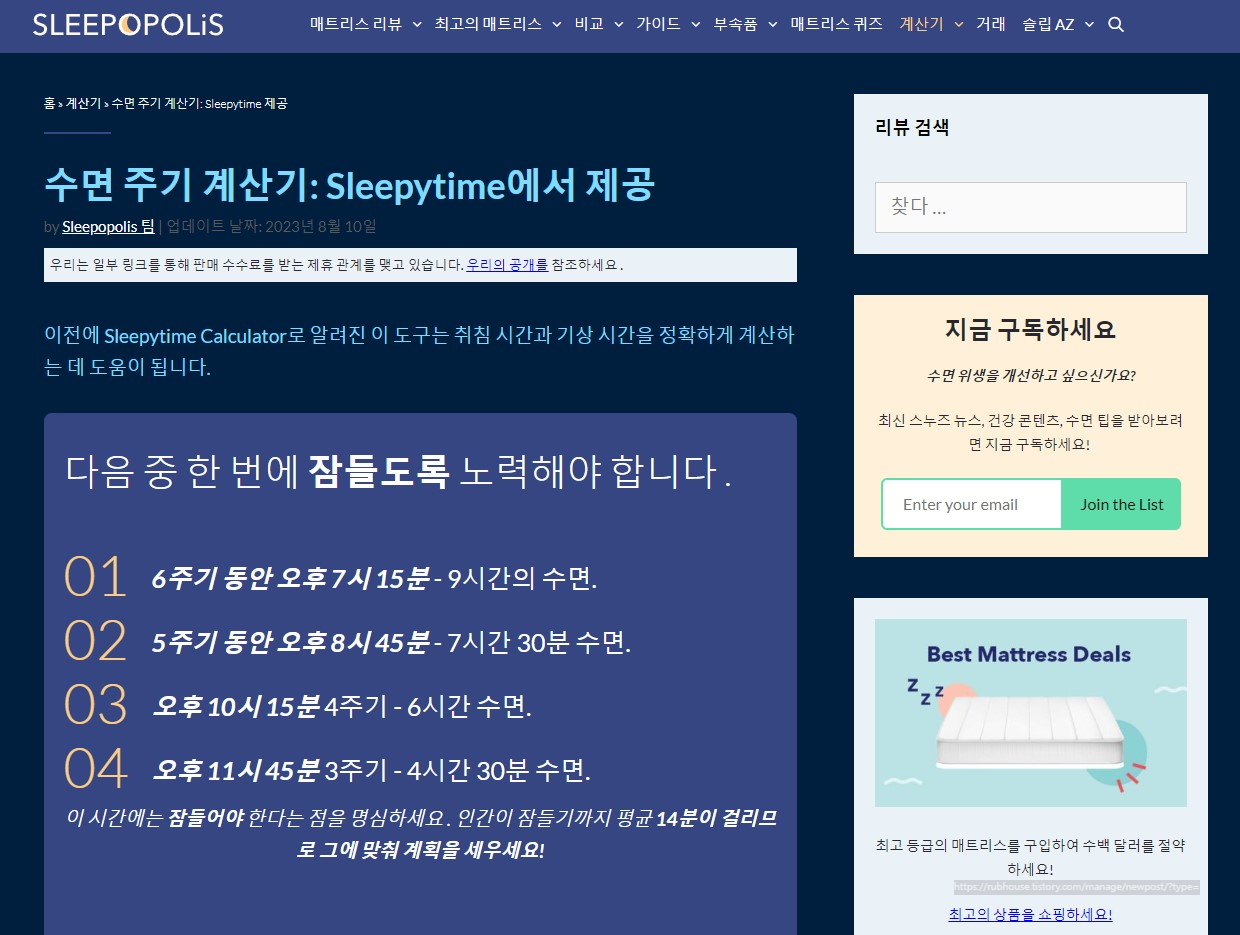Open the Sleepopolis logo home link
Viewport: 1240px width, 935px height.
128,24
